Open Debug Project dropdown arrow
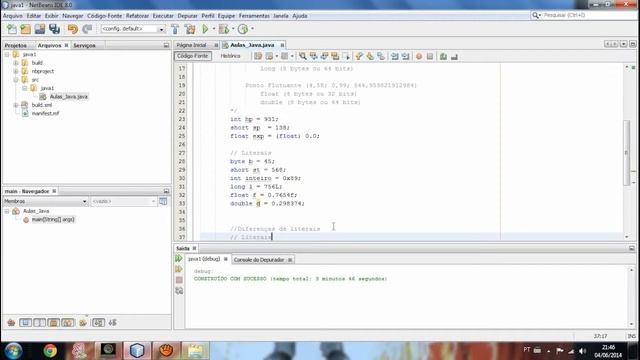 coord(233,29)
